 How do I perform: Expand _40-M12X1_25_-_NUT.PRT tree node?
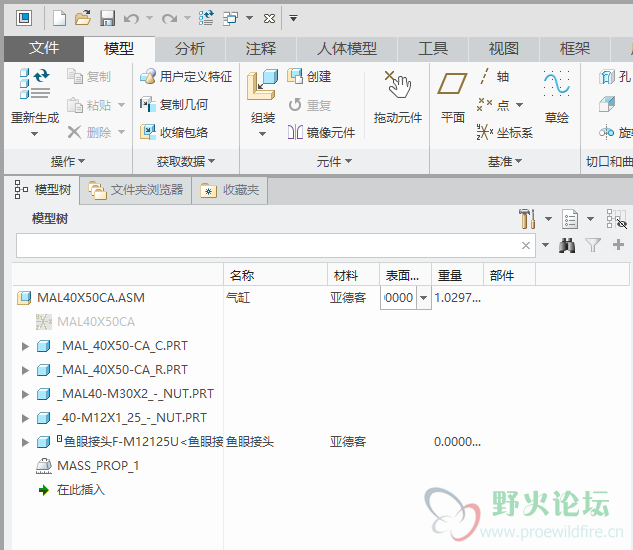[x=25, y=418]
